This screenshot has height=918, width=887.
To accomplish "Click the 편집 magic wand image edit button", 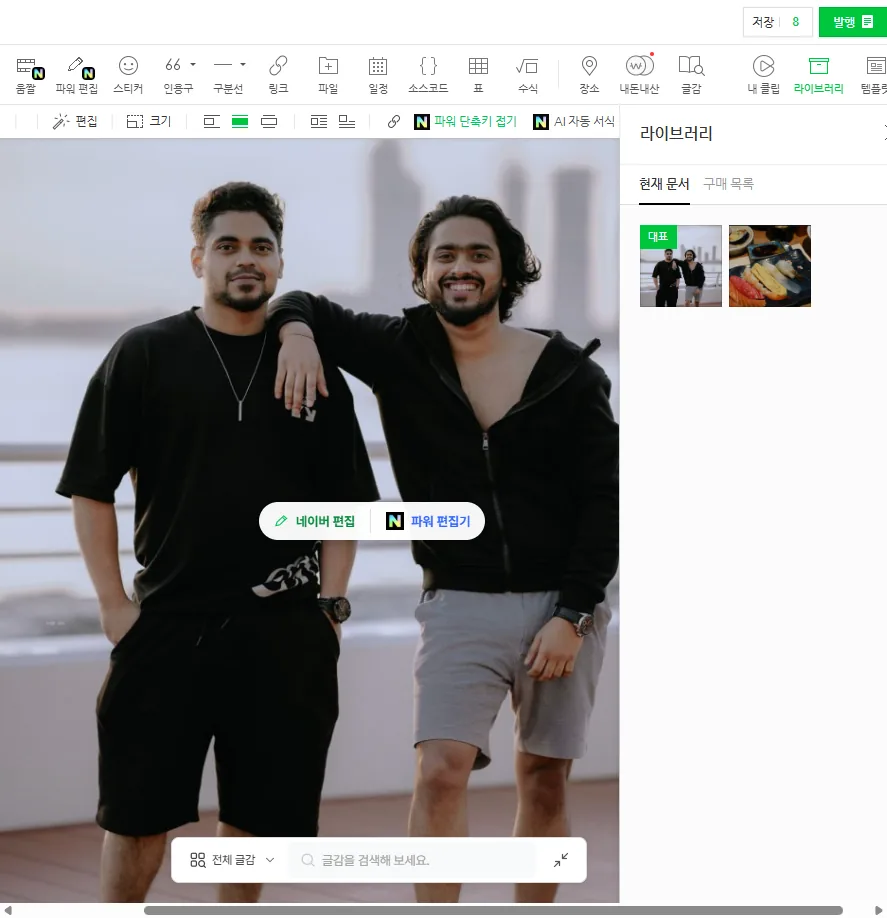I will [75, 121].
